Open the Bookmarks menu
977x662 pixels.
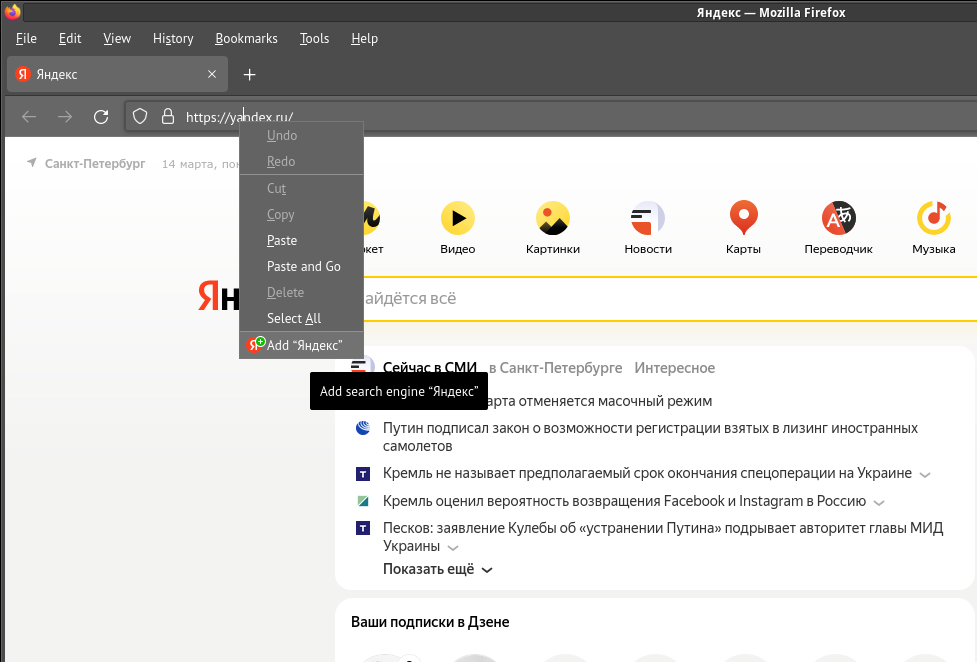tap(246, 38)
